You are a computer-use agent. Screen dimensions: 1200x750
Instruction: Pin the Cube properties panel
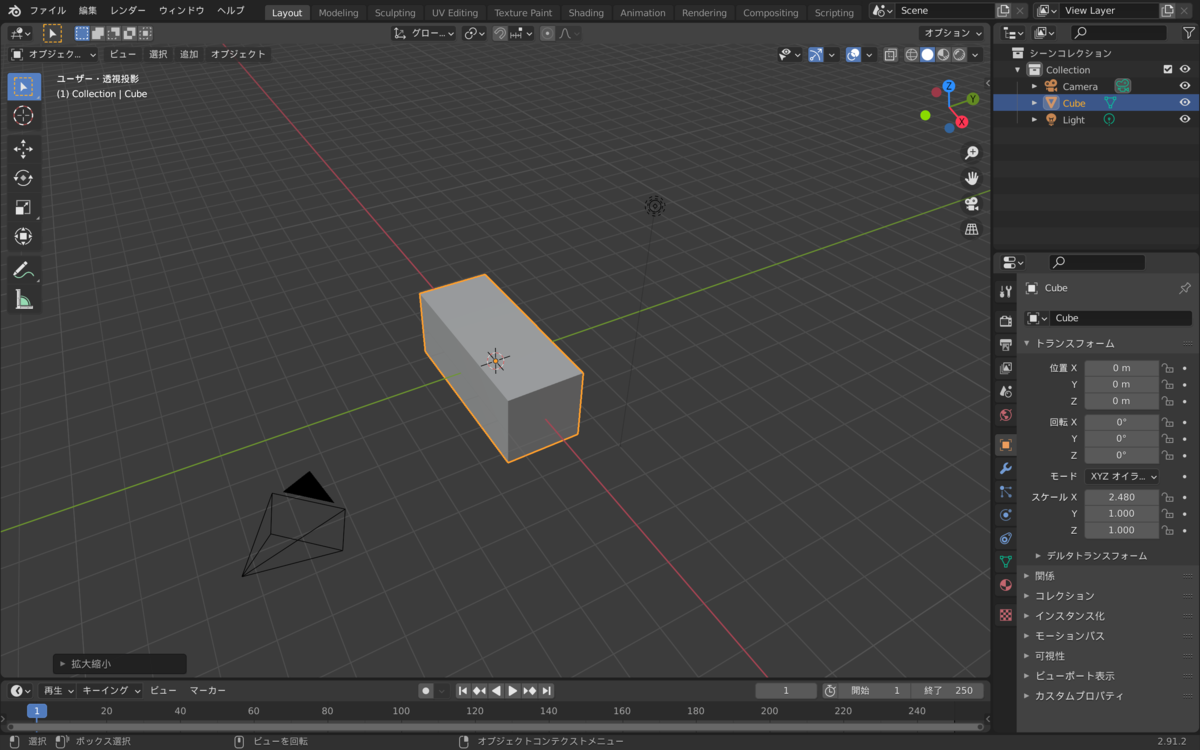1185,288
